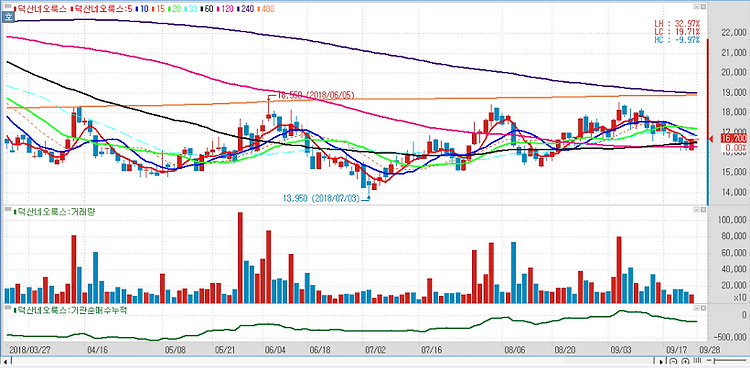
Task: Select the 480-day moving average legend
Action: pyautogui.click(x=266, y=9)
